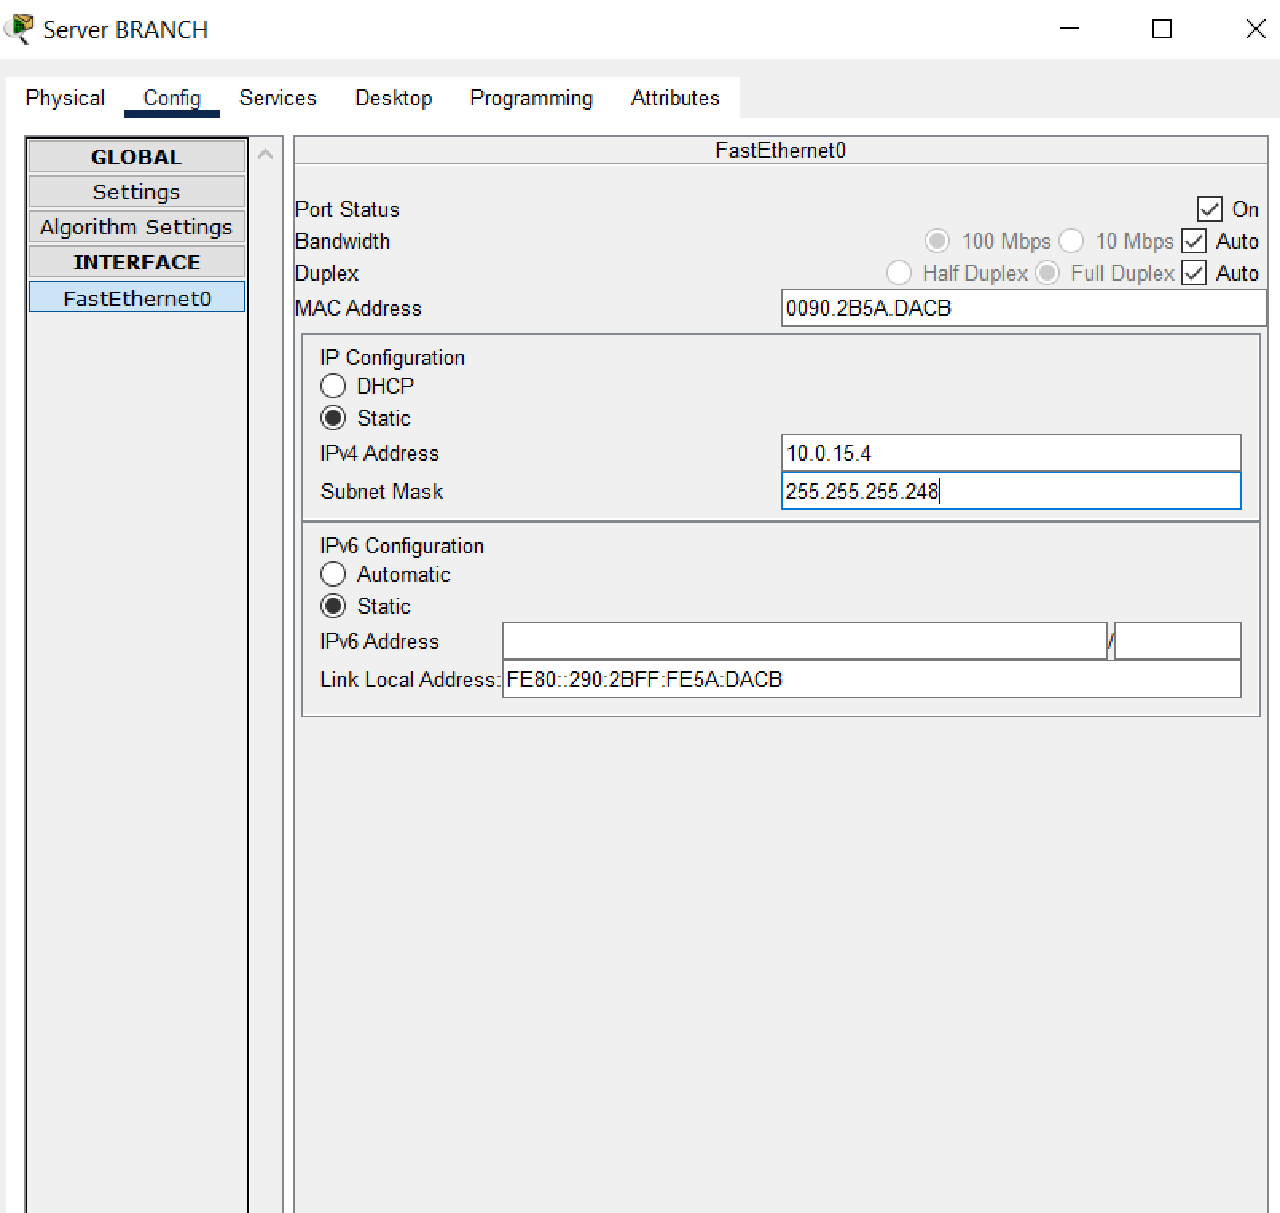Click the INTERFACE section header
Viewport: 1280px width, 1213px height.
pos(136,261)
